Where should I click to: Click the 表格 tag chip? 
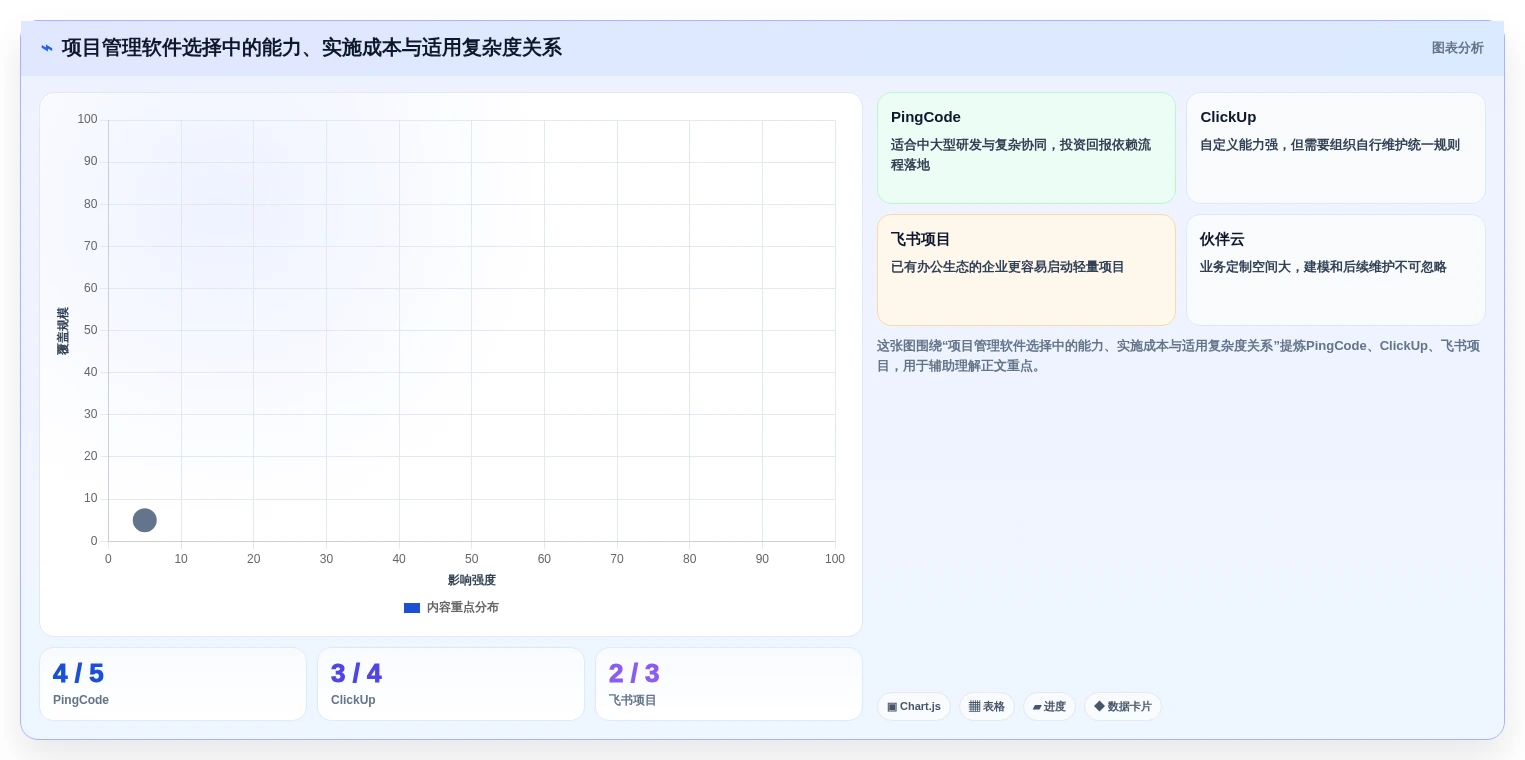point(987,707)
